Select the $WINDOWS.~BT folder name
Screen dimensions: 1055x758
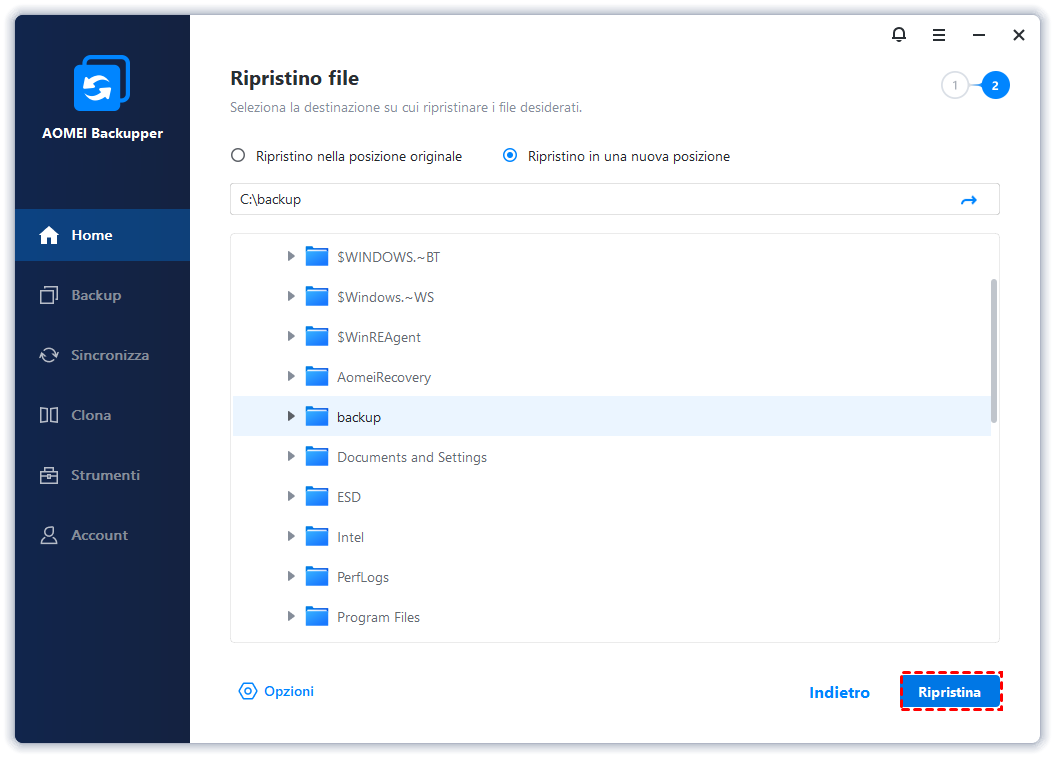pos(388,257)
